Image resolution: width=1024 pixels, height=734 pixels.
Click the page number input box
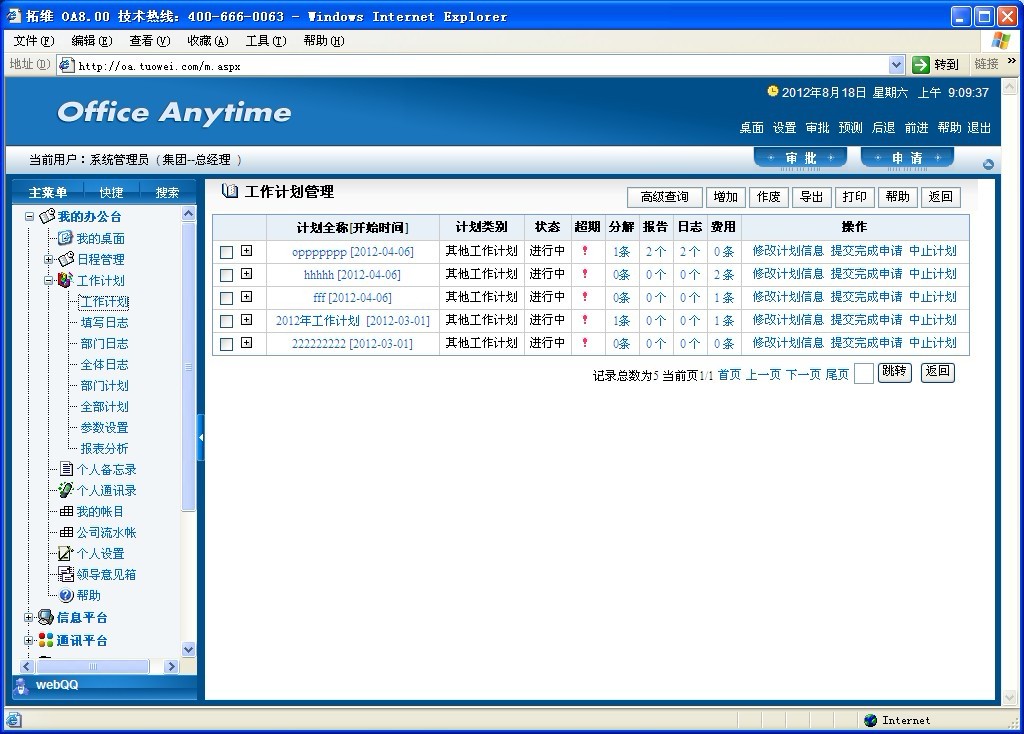click(863, 374)
